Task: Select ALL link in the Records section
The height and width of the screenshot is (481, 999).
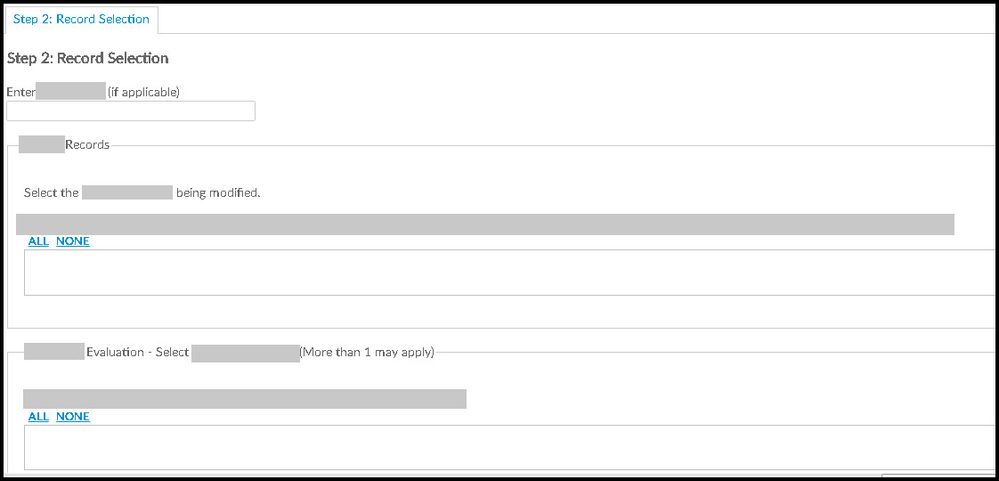Action: 38,241
